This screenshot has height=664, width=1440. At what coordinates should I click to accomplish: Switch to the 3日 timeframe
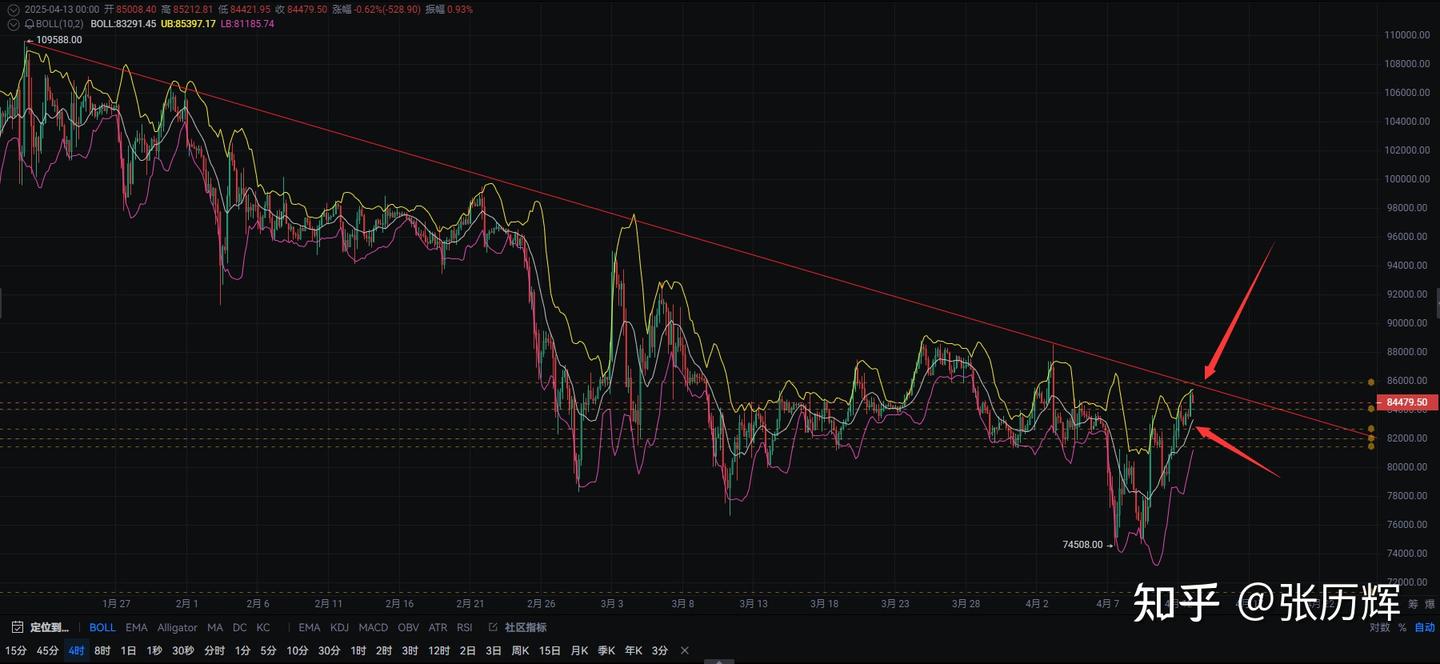click(494, 651)
